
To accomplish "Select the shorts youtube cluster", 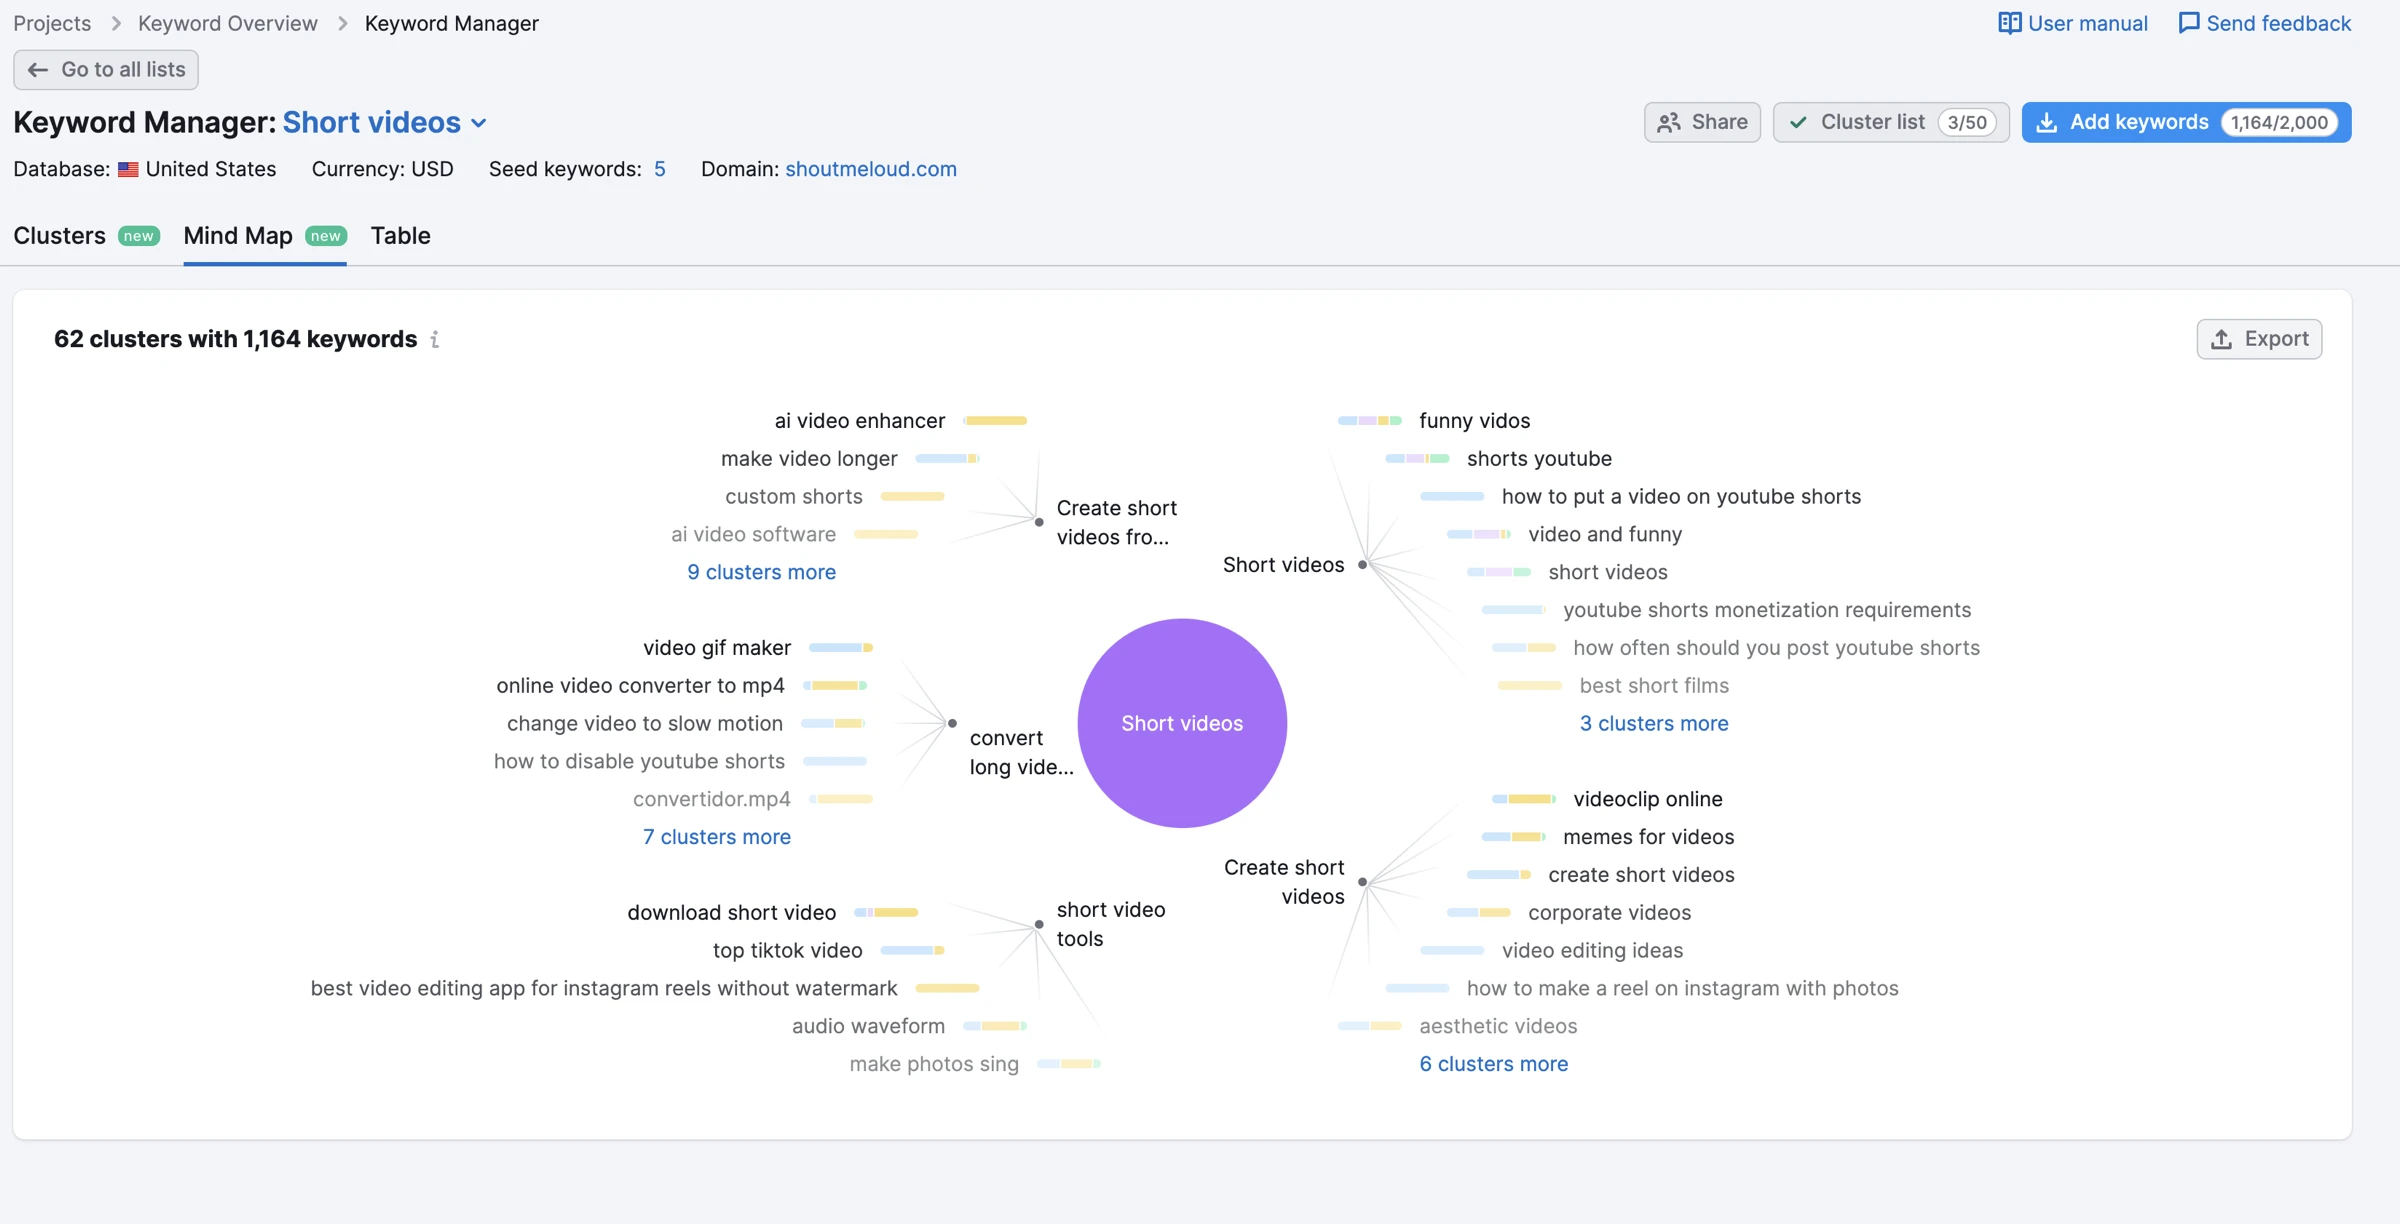I will [1540, 459].
